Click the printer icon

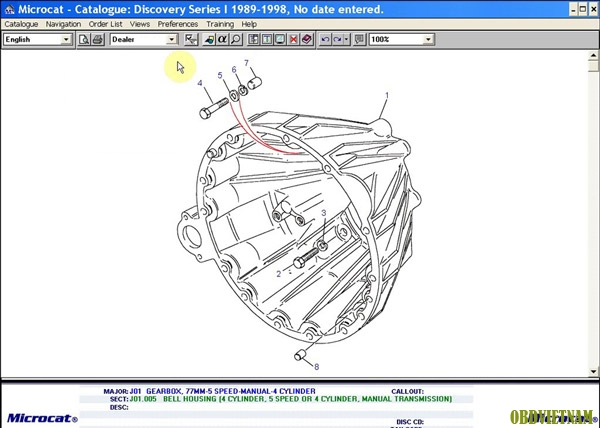click(98, 39)
